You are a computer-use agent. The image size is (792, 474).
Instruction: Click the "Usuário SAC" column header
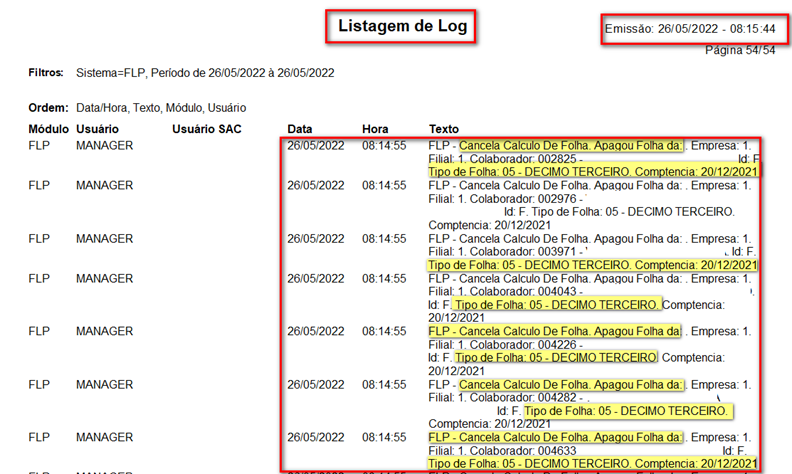click(207, 129)
